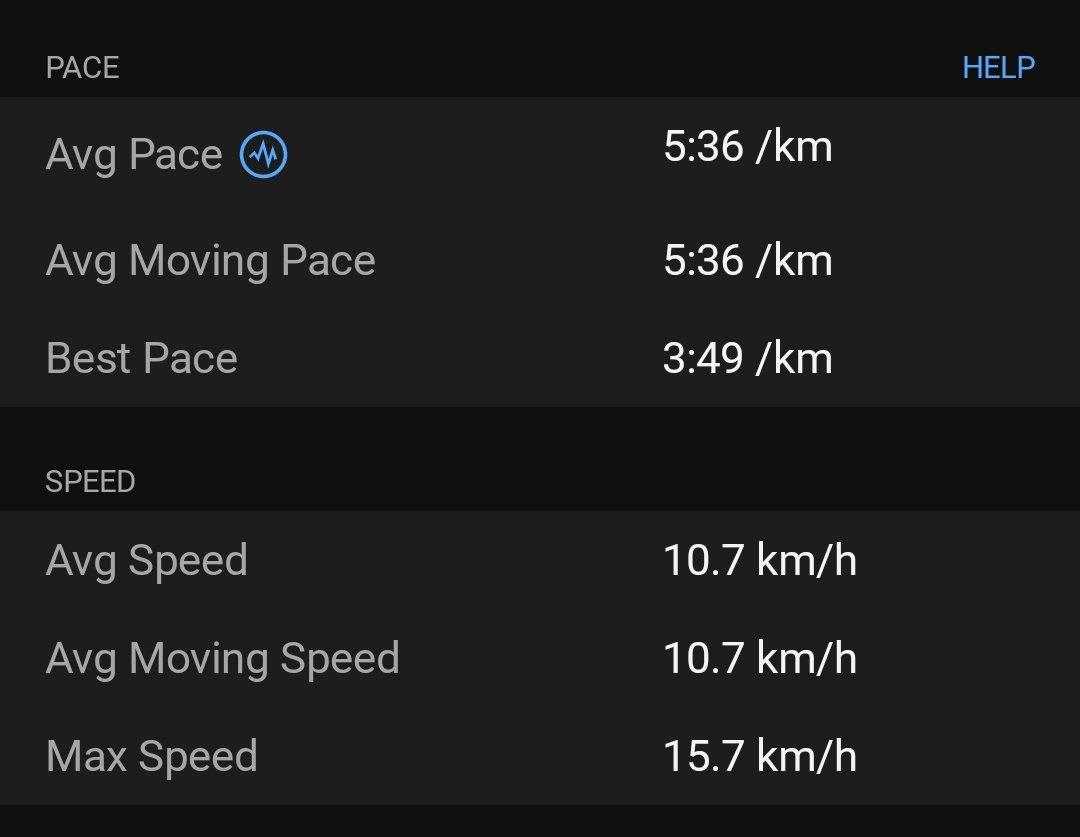
Task: Select the Max Speed label
Action: [152, 757]
